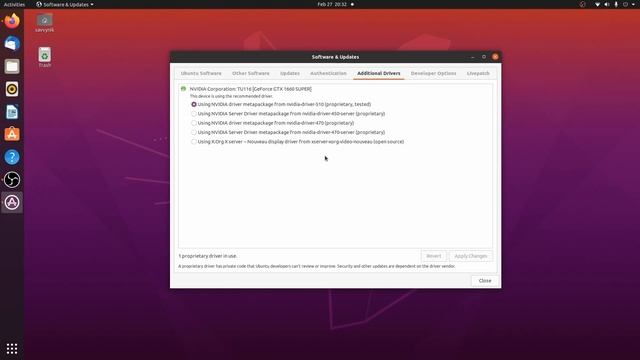Minimize the Software & Updates window
Screen dimensions: 640x360
(473, 57)
